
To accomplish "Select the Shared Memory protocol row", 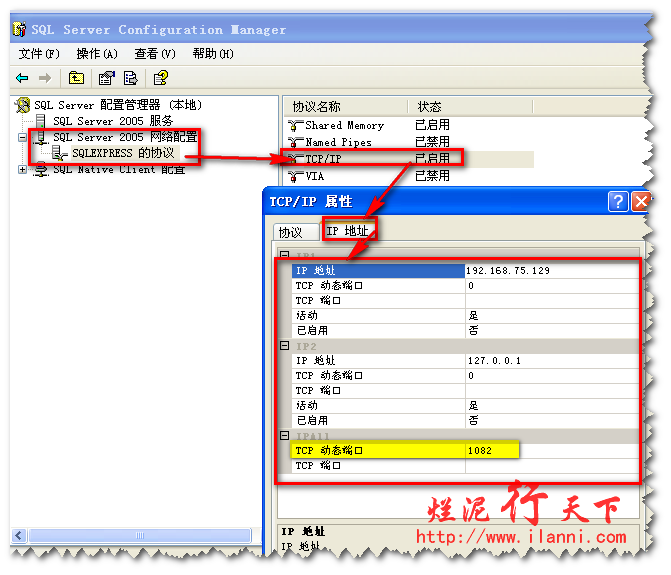I will coord(410,125).
